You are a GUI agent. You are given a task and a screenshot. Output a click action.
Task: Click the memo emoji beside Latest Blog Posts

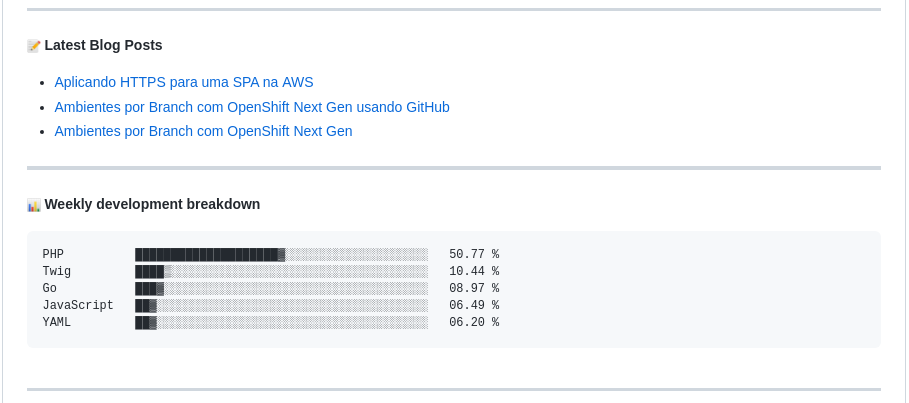click(34, 46)
